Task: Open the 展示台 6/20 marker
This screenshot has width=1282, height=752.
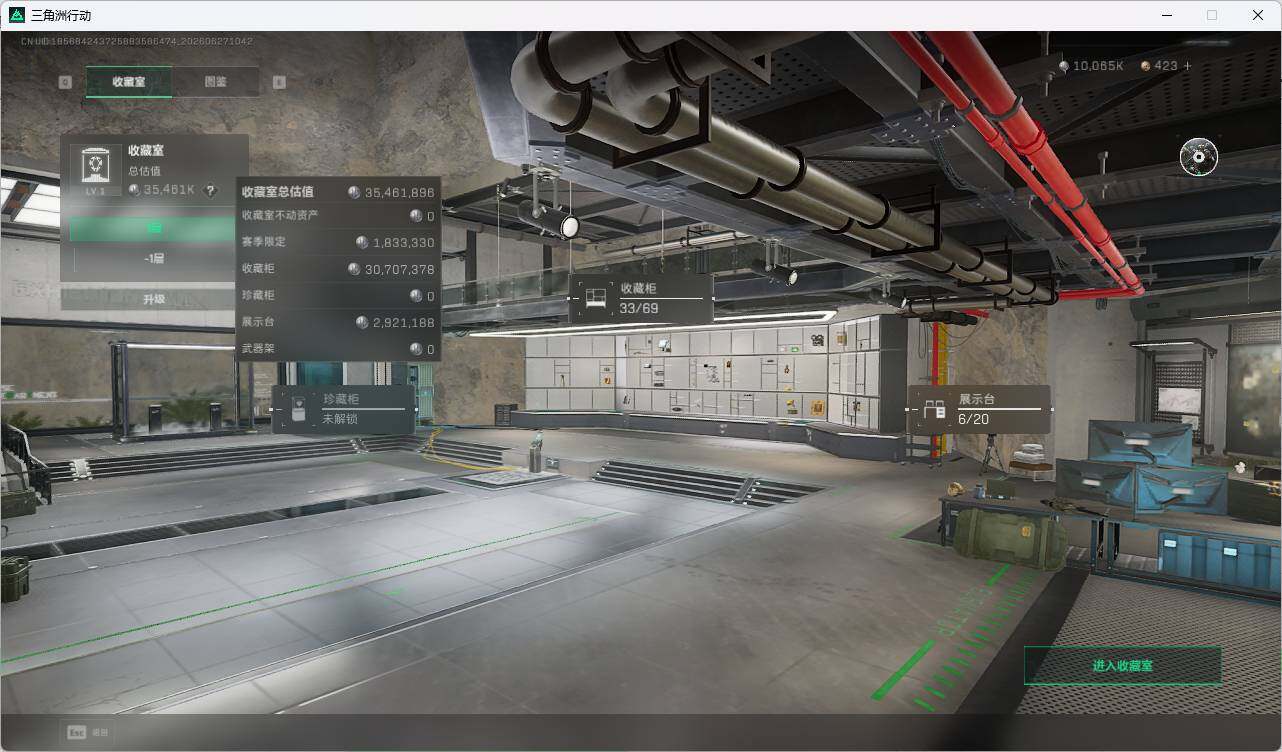Action: point(979,409)
